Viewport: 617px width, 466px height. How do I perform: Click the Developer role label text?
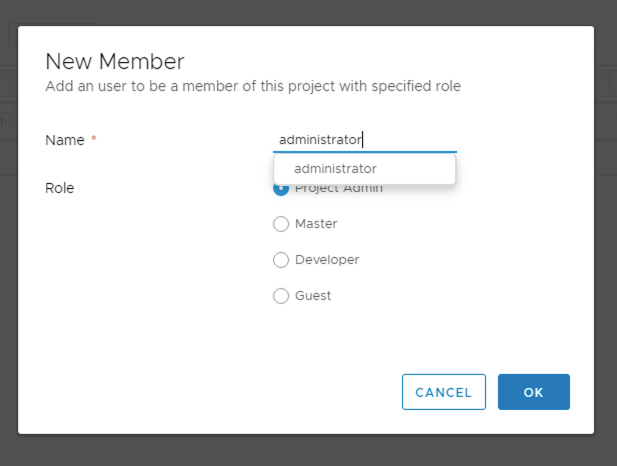point(327,260)
